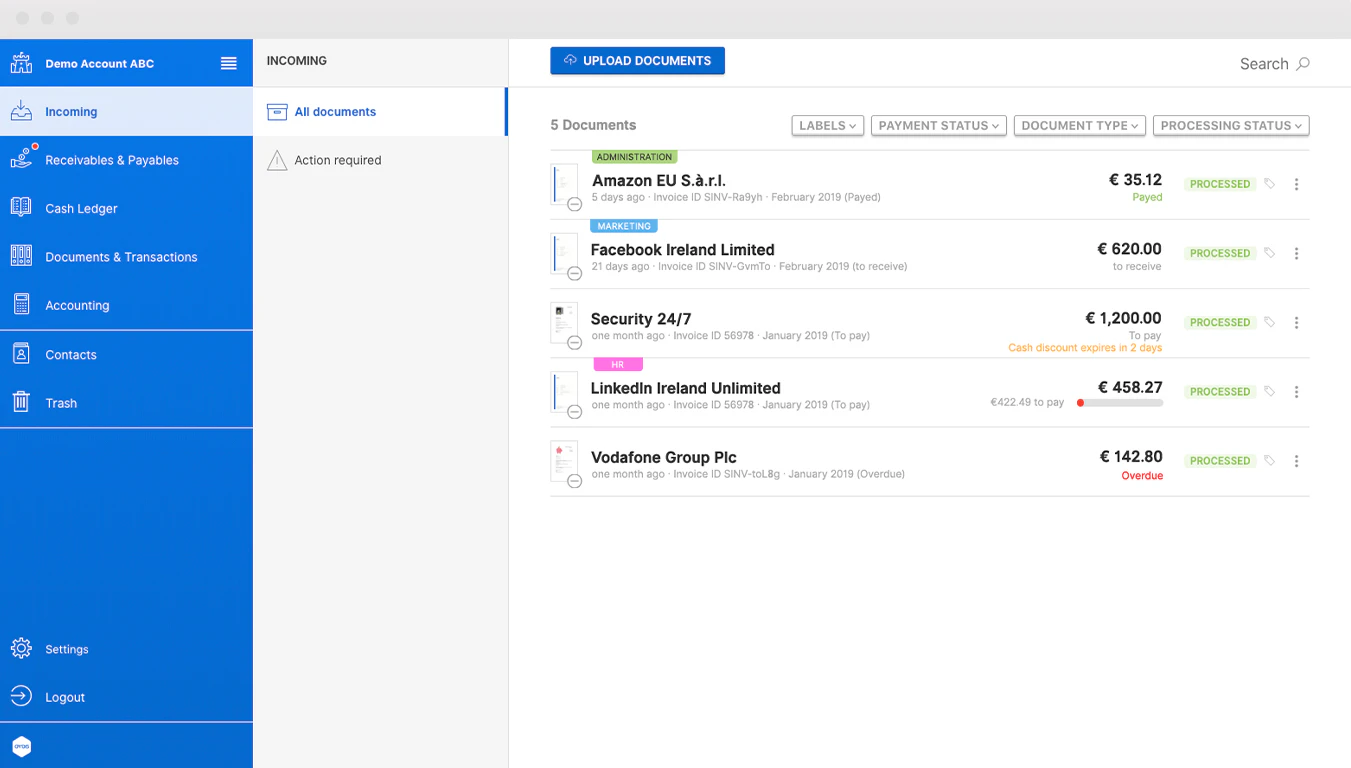
Task: Expand the LABELS filter dropdown
Action: click(827, 125)
